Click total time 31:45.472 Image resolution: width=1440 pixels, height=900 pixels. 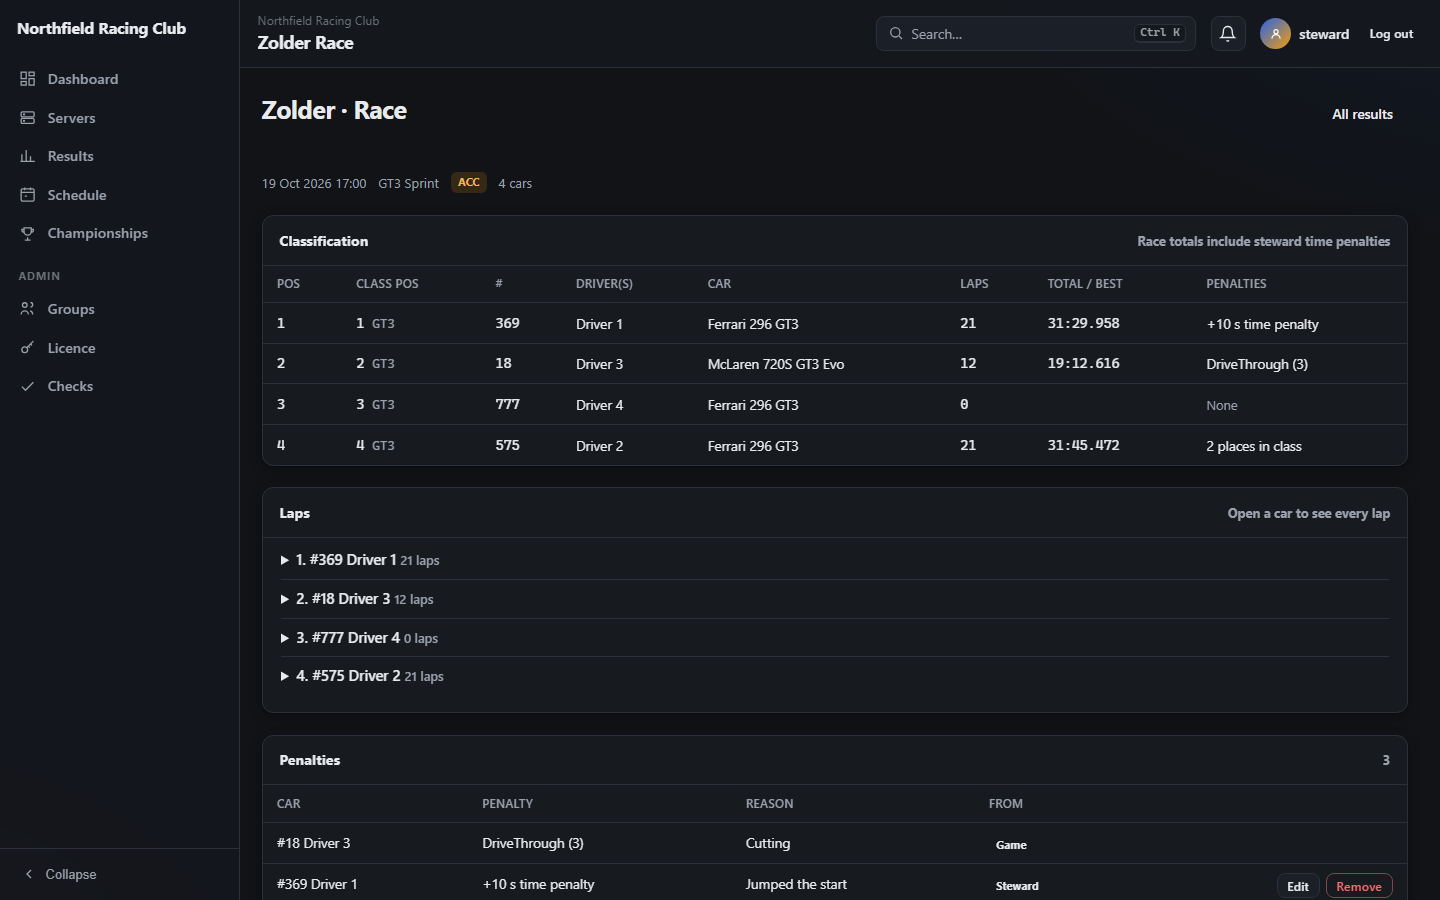pos(1083,445)
